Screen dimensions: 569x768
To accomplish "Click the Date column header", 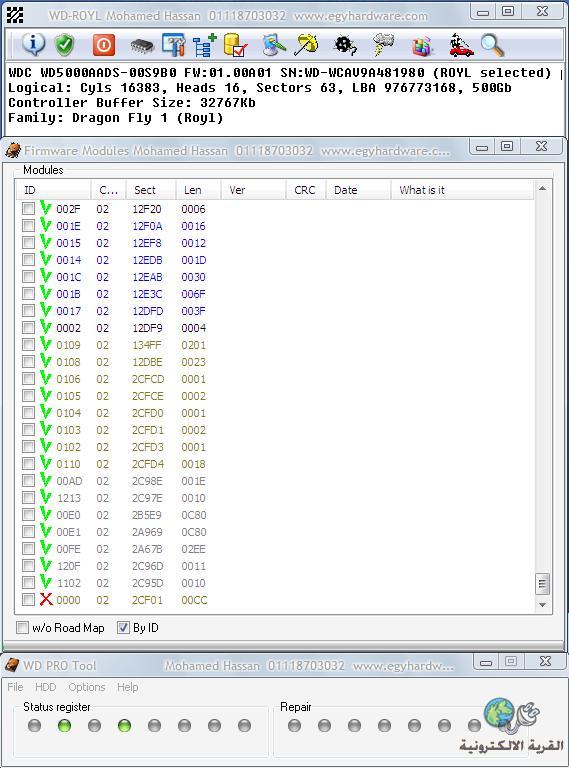I will coord(358,190).
